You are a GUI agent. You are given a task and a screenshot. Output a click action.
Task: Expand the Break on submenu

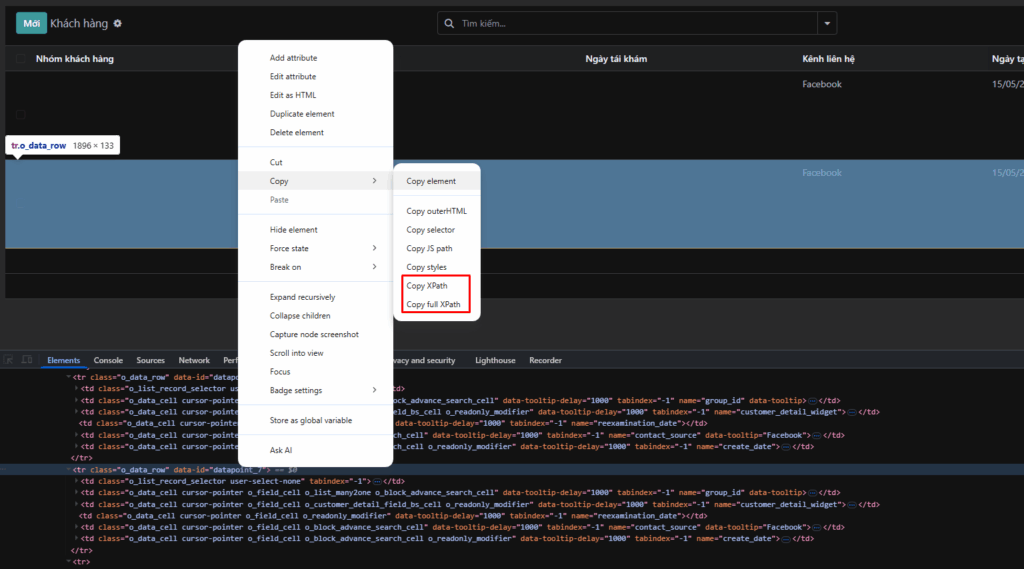[315, 267]
